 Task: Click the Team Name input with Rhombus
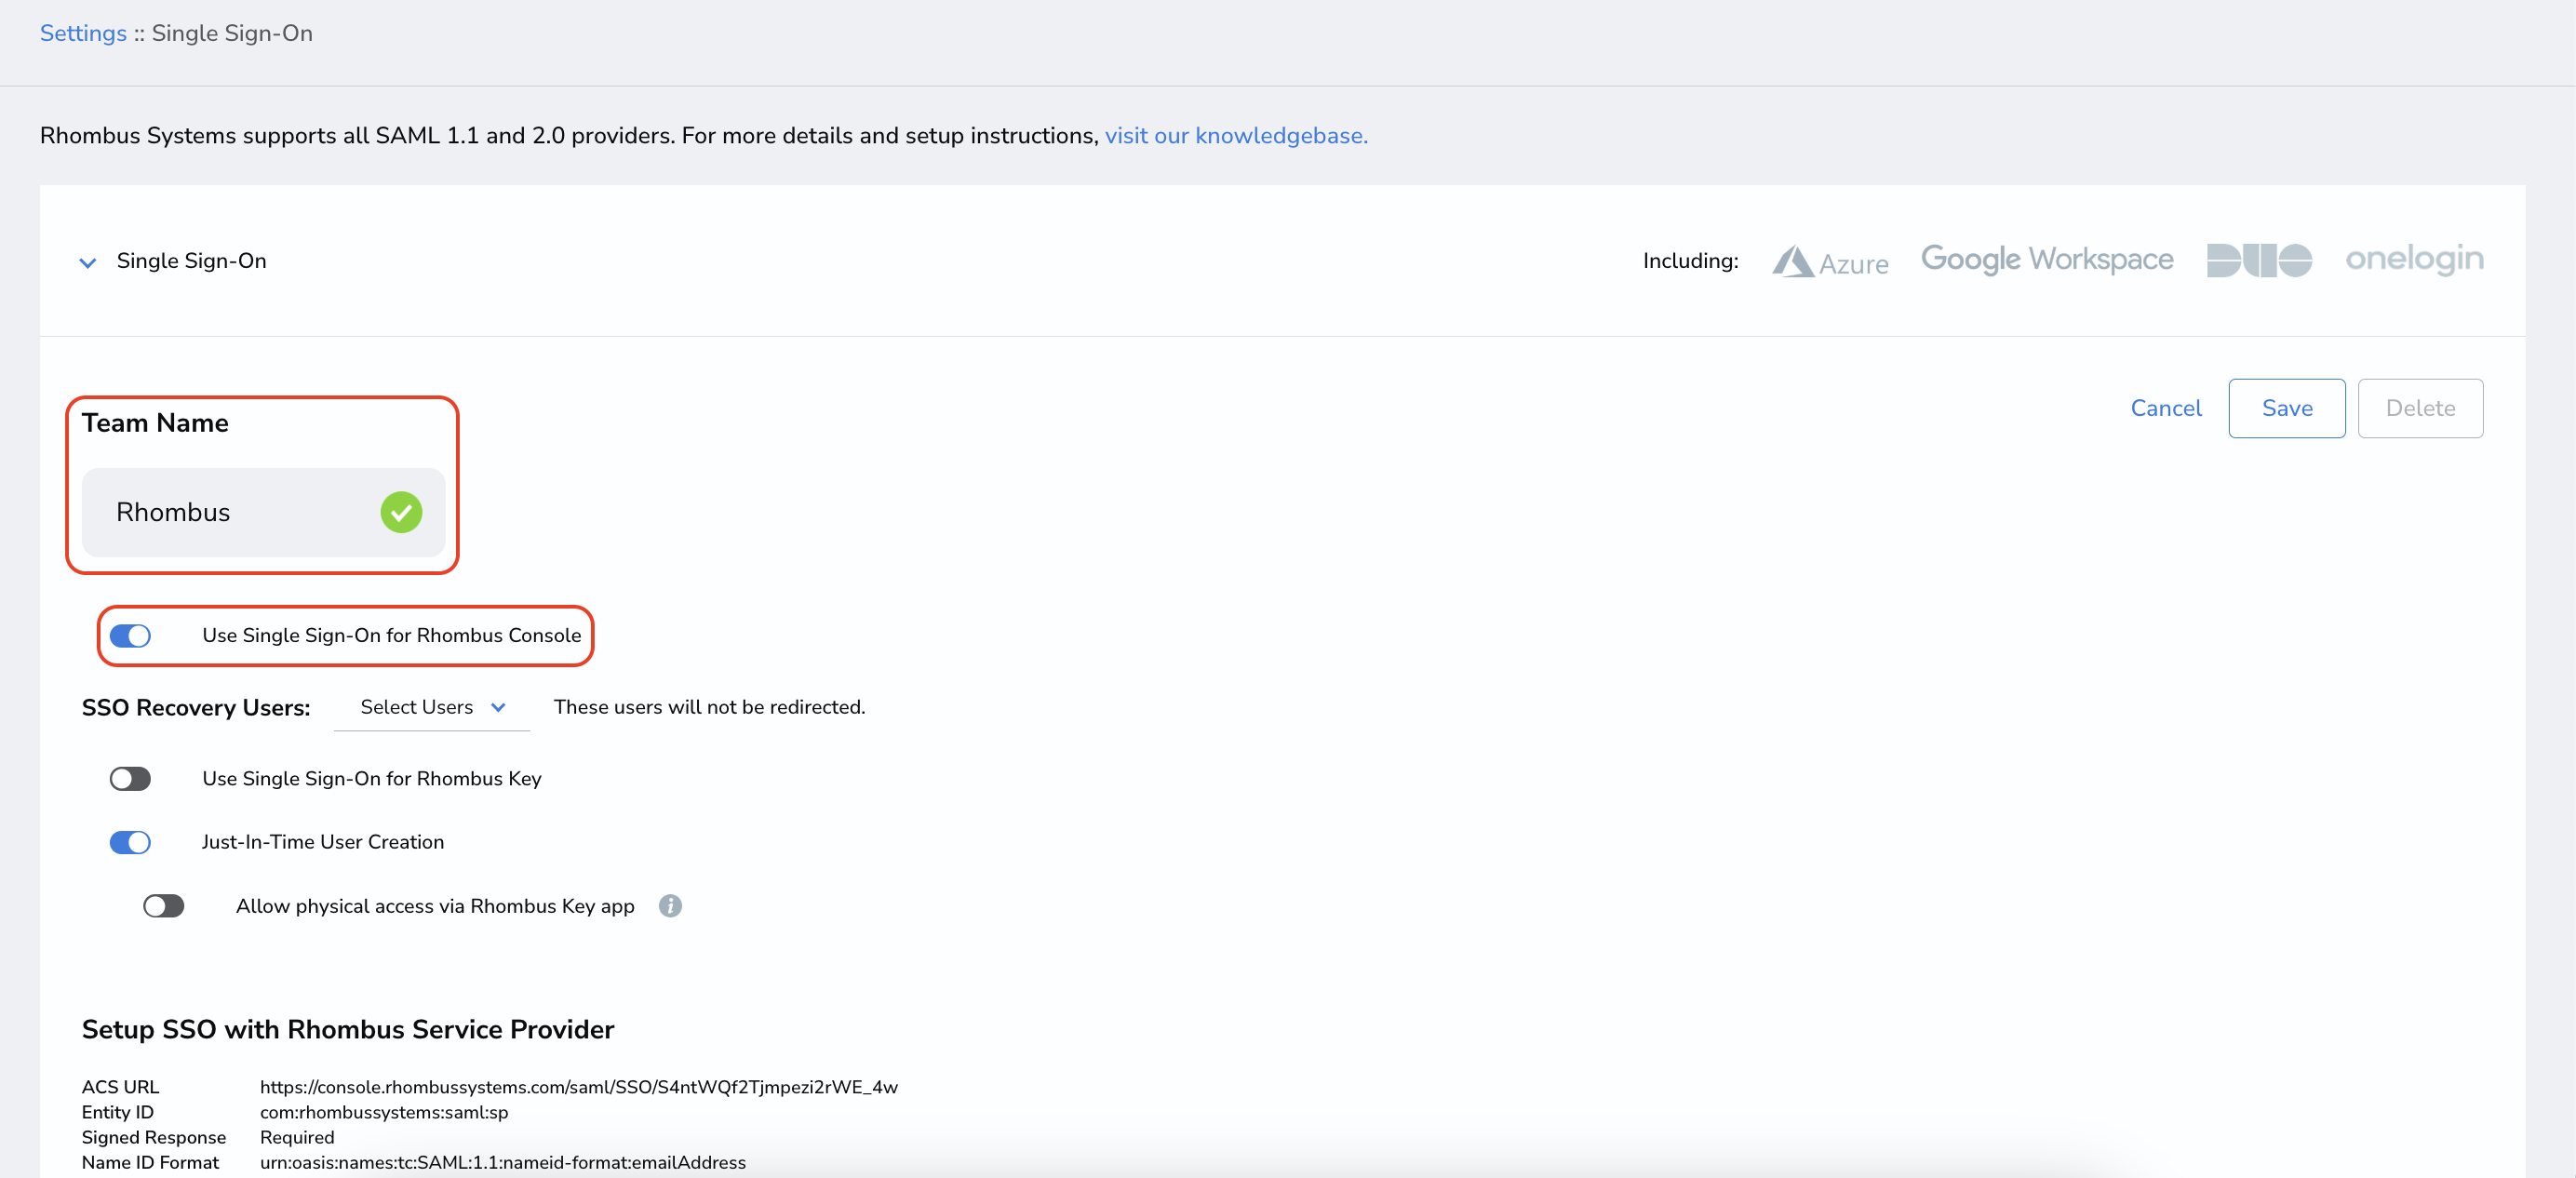(263, 512)
